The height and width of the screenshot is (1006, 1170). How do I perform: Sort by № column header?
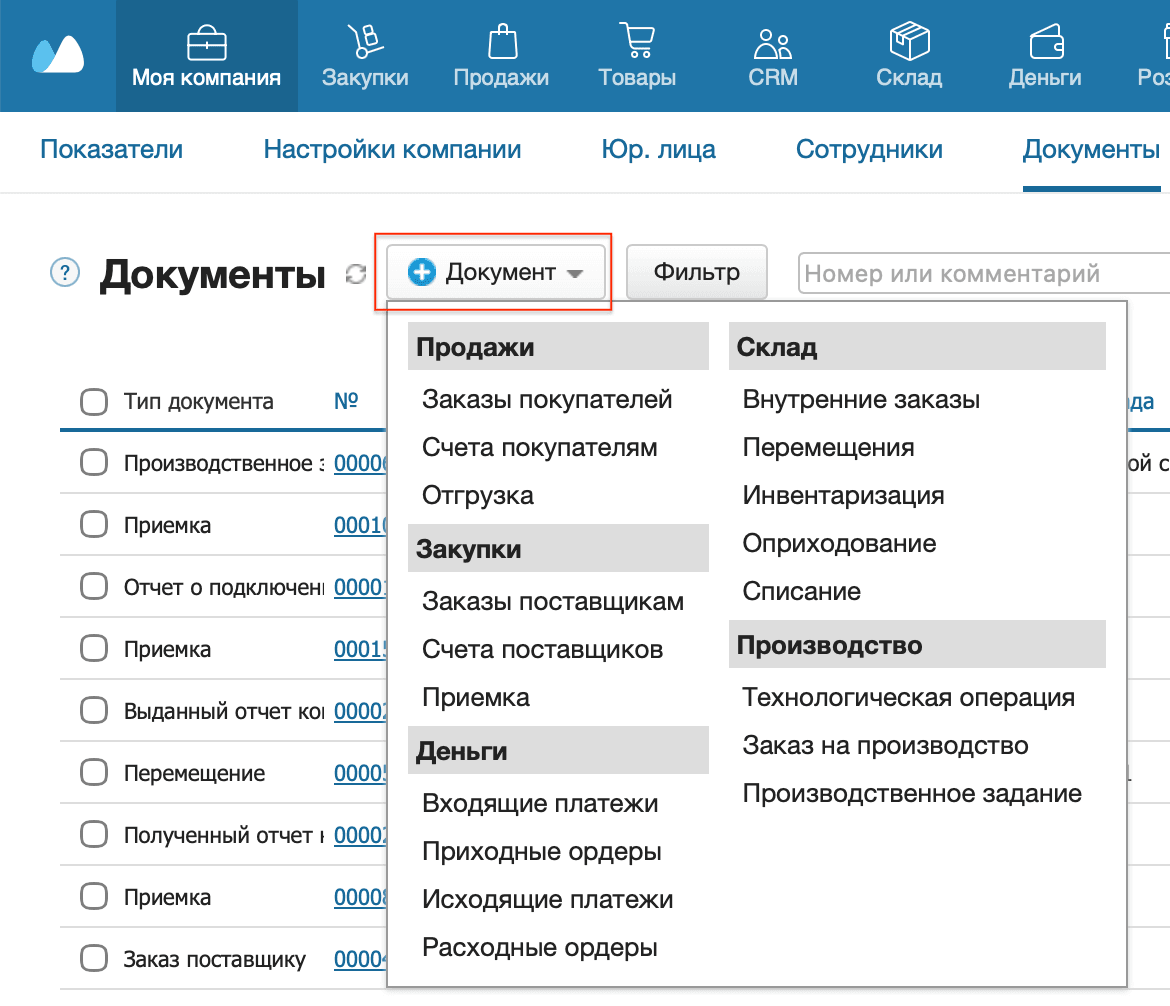pyautogui.click(x=345, y=401)
